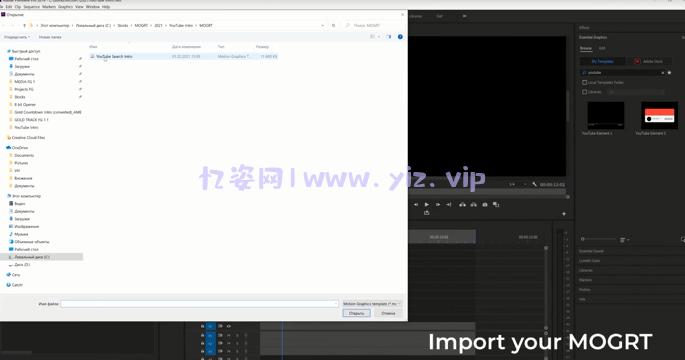Enable the Libraries checkbox
Image resolution: width=685 pixels, height=360 pixels.
[585, 92]
